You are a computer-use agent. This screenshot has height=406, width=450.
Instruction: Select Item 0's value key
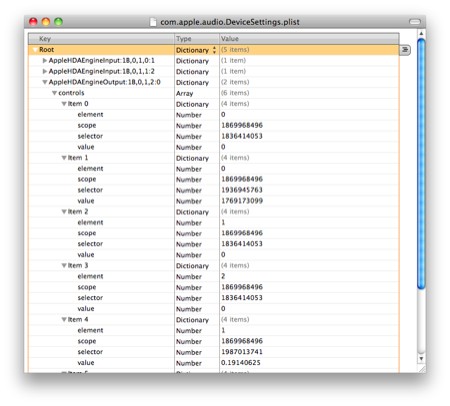point(86,147)
